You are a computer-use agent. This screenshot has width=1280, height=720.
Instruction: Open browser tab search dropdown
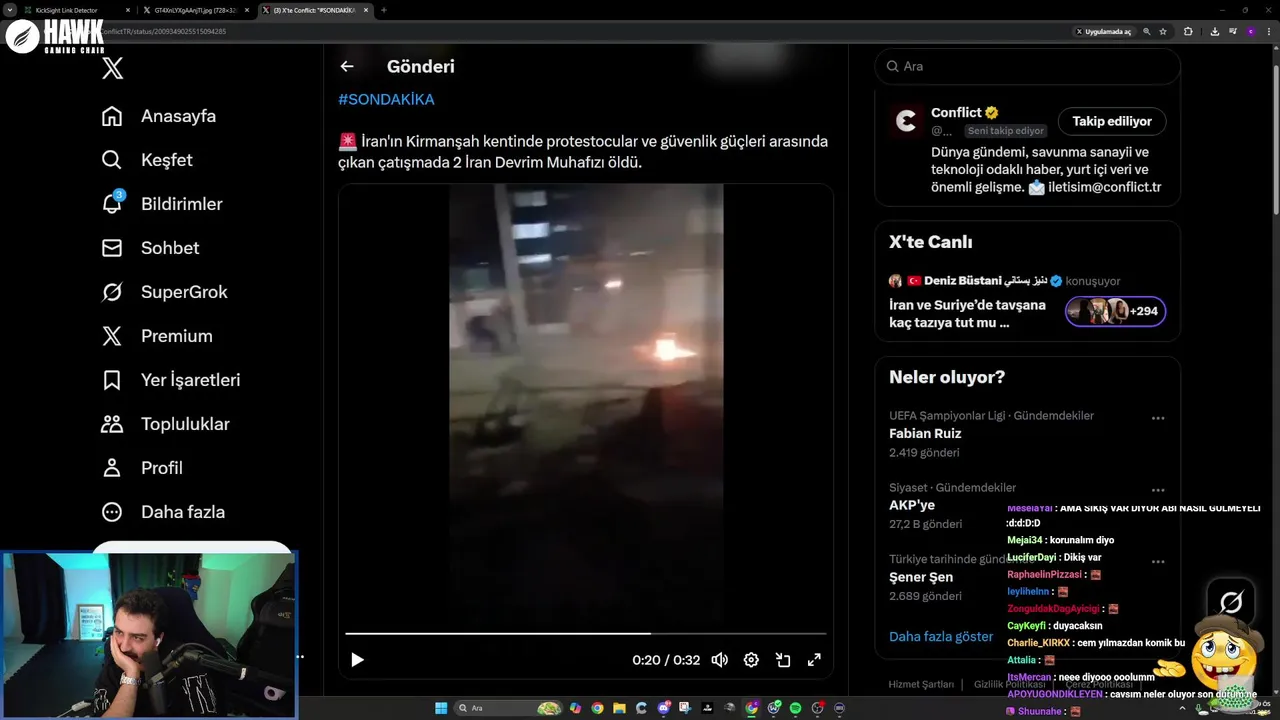pyautogui.click(x=9, y=10)
